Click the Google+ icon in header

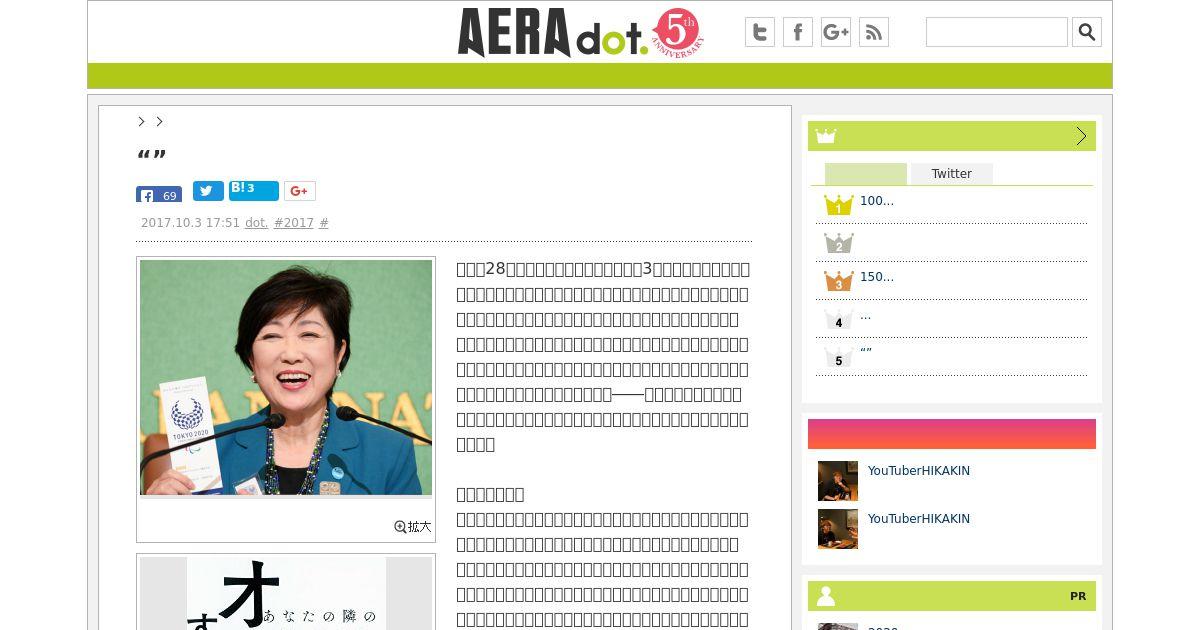tap(836, 32)
